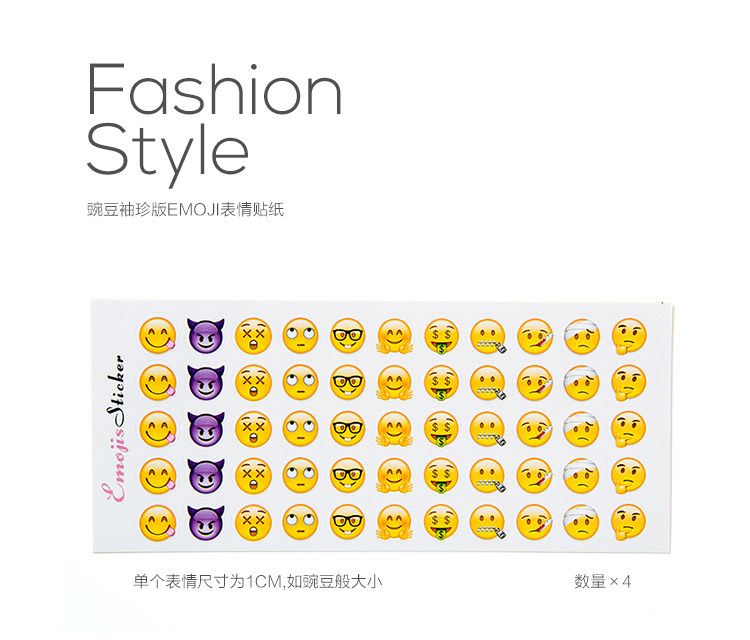Click the Emojis Sticker vertical logo
Screen dimensions: 750x640
coord(115,428)
